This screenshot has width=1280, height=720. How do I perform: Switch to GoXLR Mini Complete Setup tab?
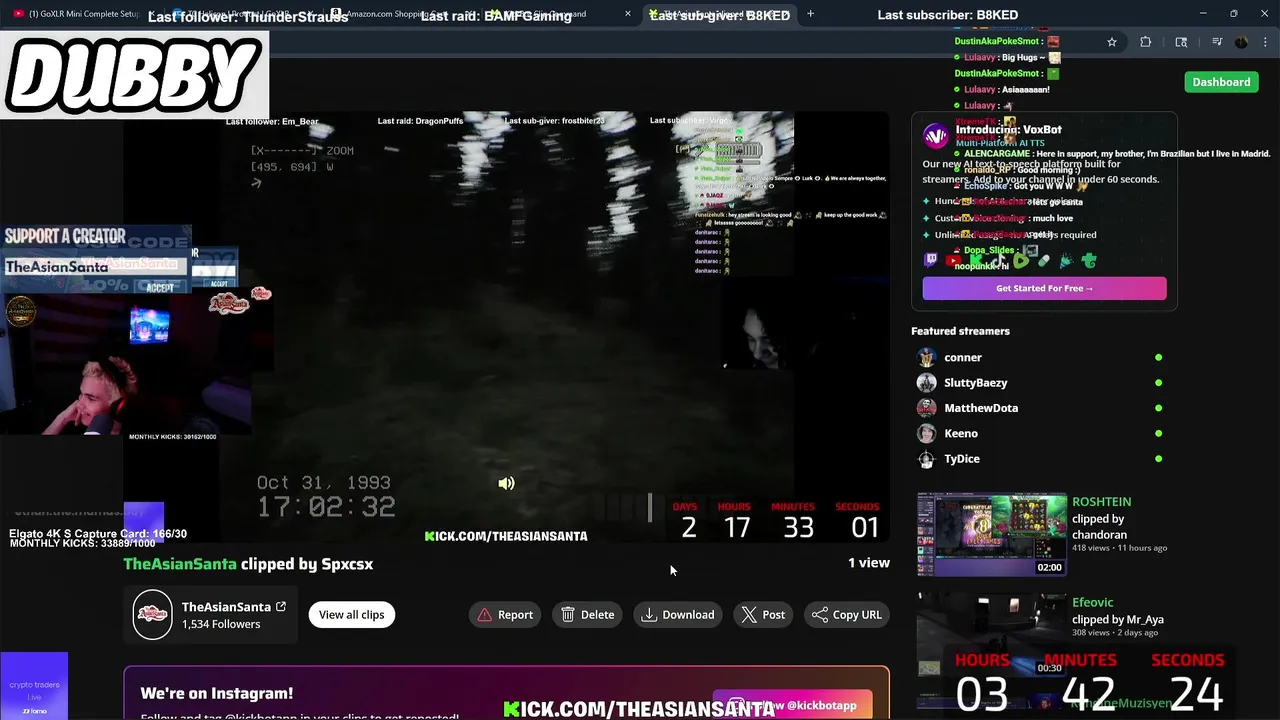pyautogui.click(x=86, y=14)
